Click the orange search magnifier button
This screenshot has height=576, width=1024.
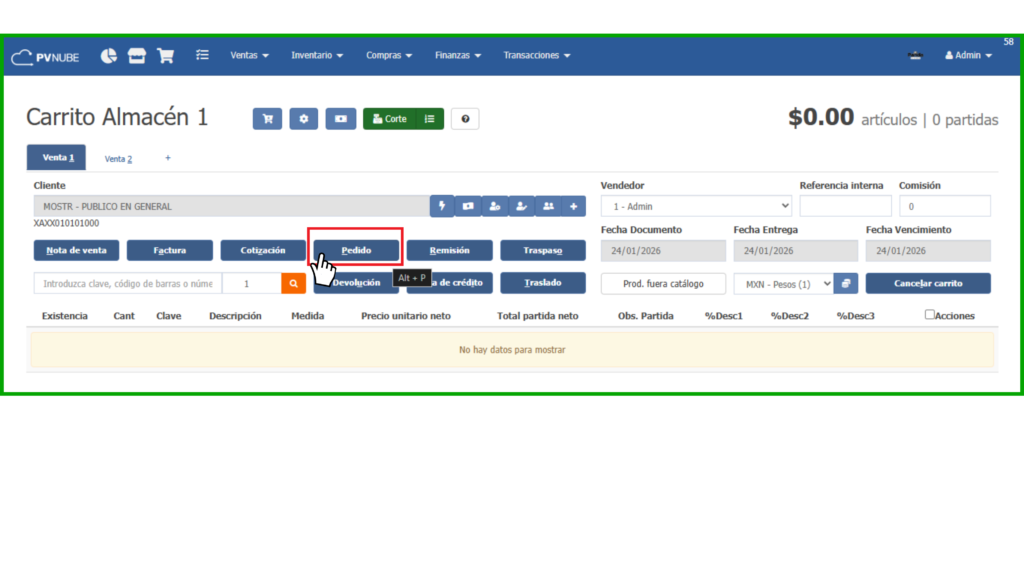tap(293, 284)
